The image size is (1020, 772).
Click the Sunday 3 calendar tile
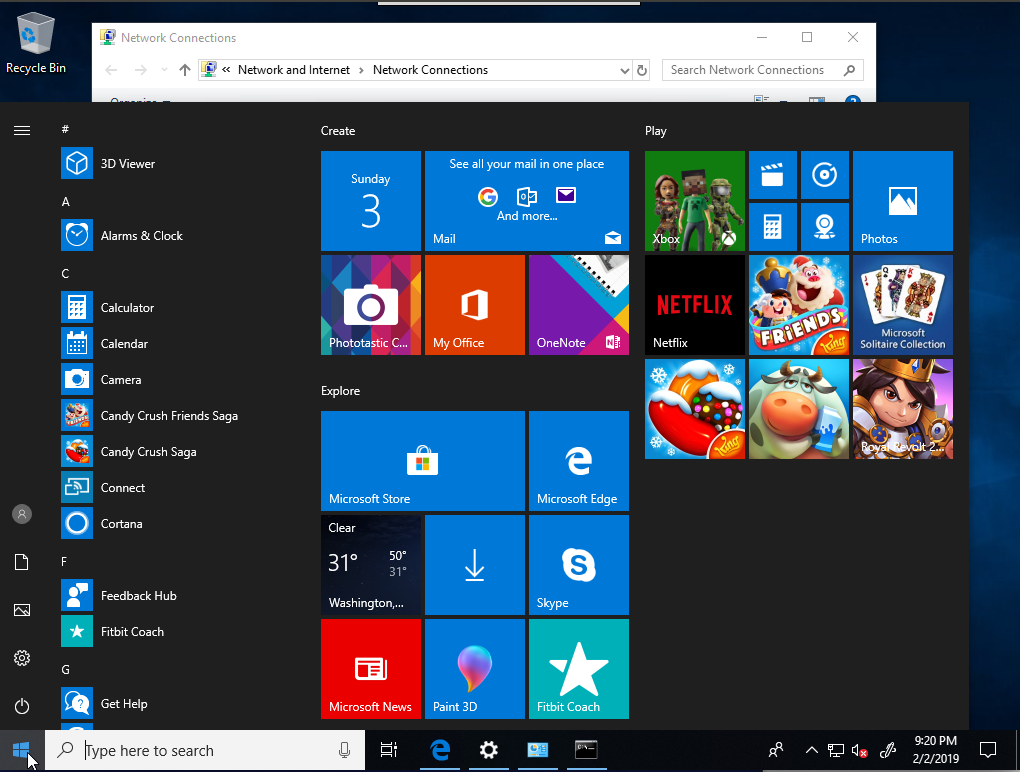[371, 201]
